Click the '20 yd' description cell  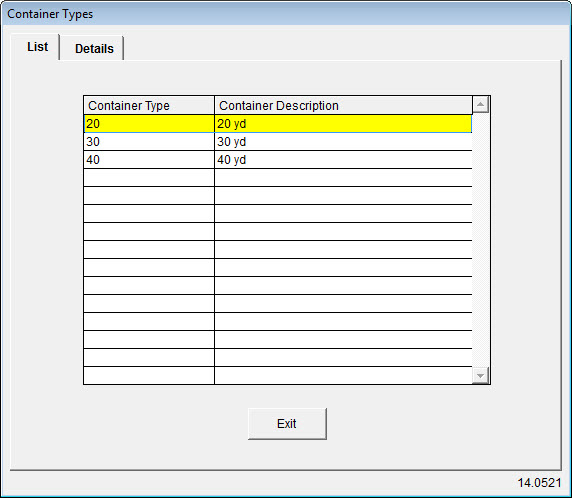[x=343, y=124]
